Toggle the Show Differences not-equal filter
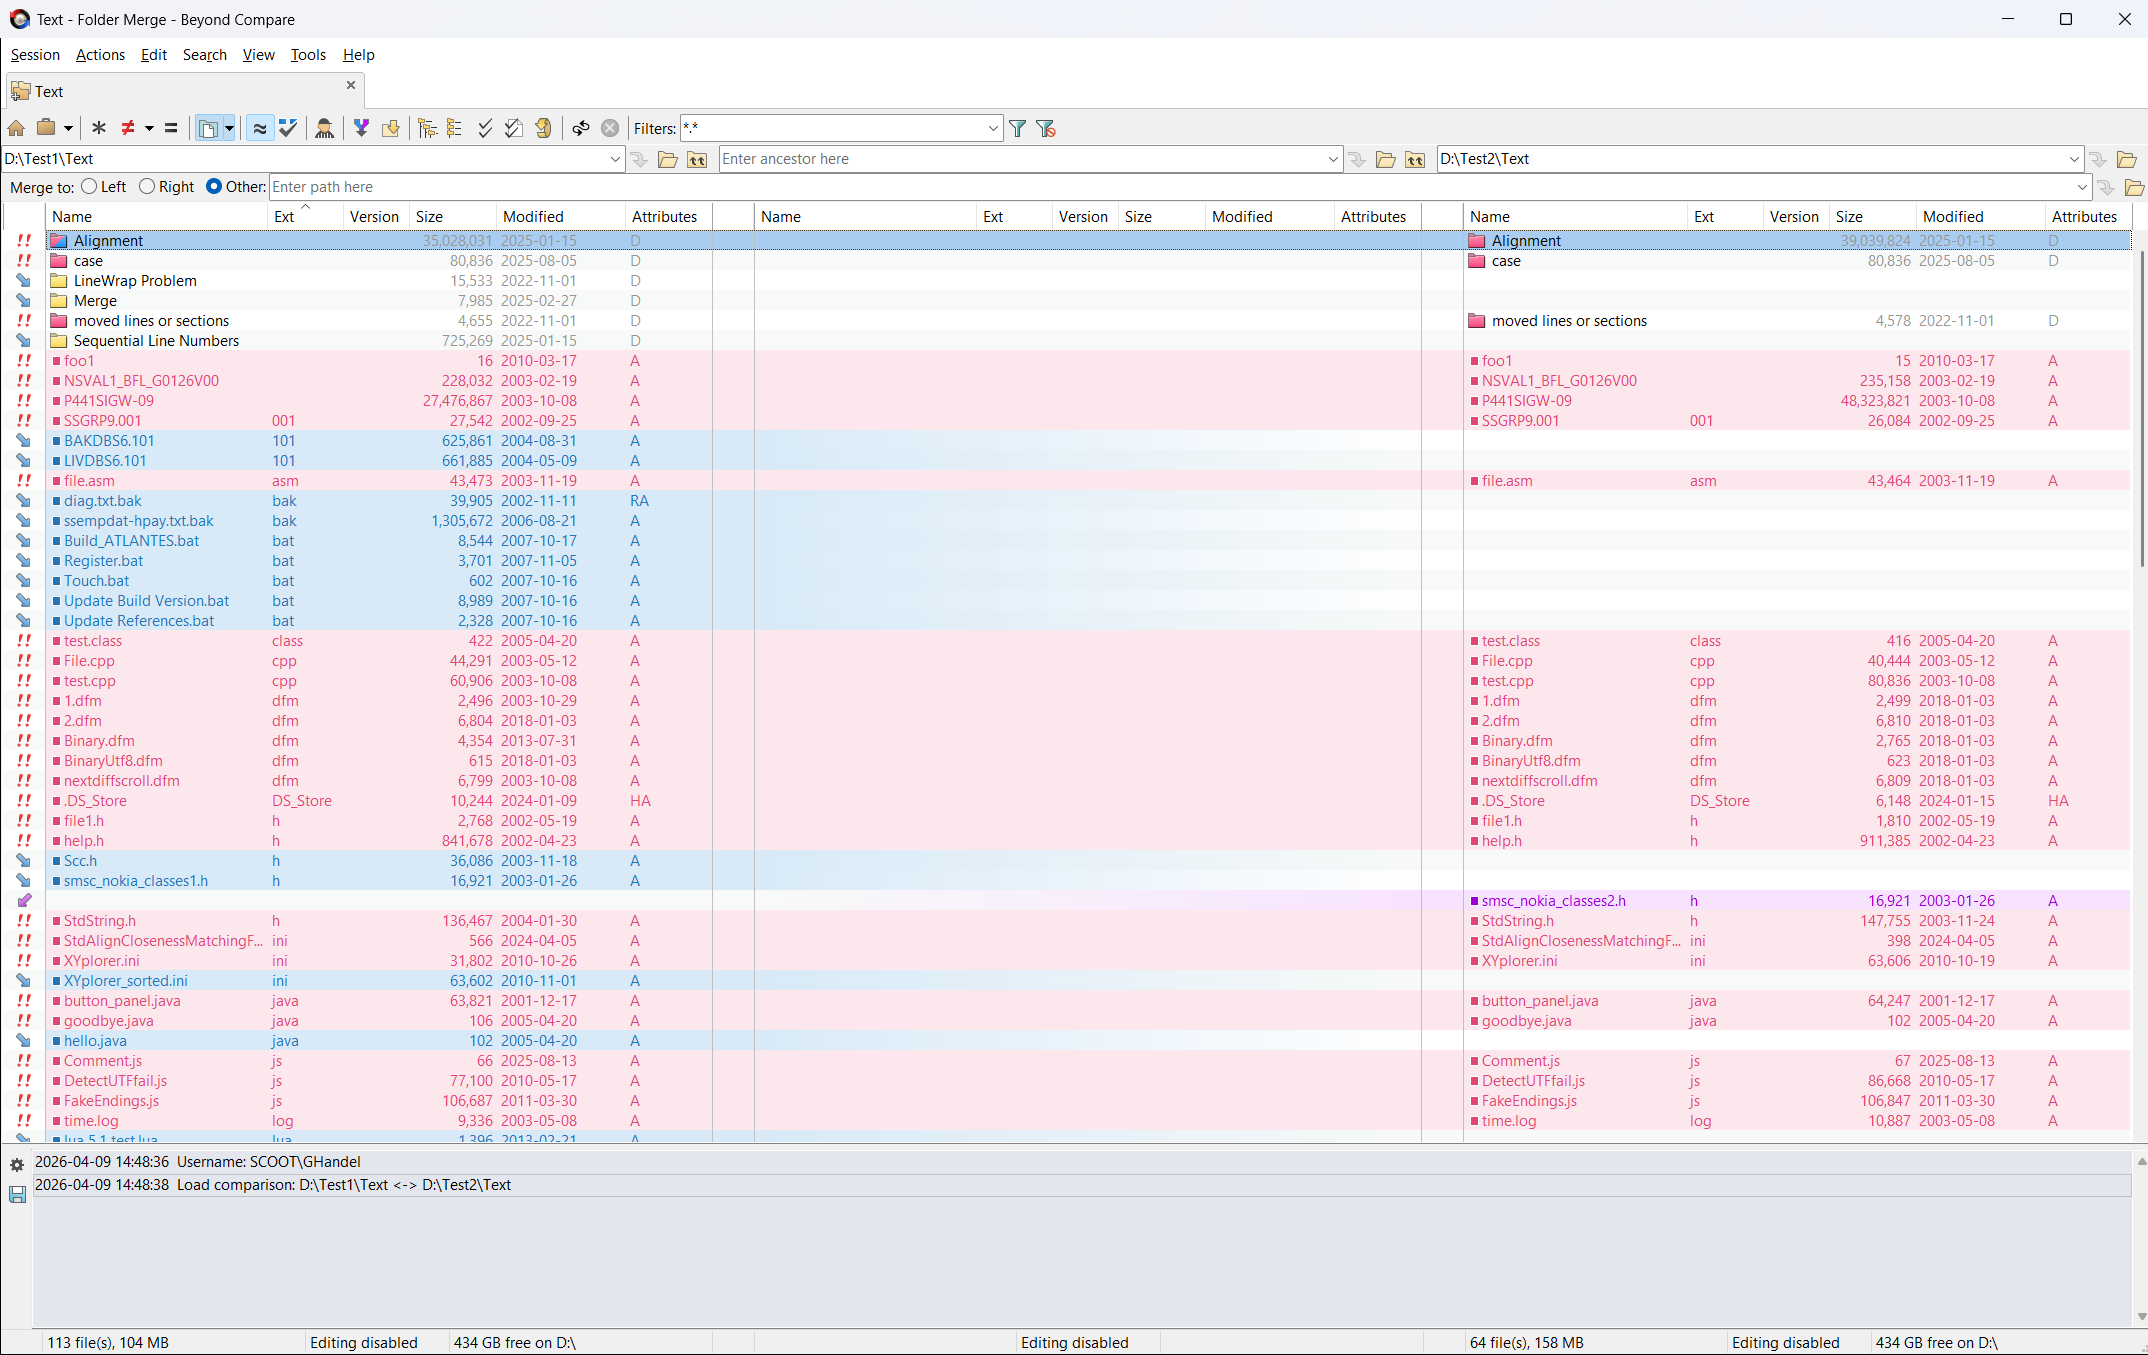The width and height of the screenshot is (2148, 1355). pyautogui.click(x=128, y=128)
